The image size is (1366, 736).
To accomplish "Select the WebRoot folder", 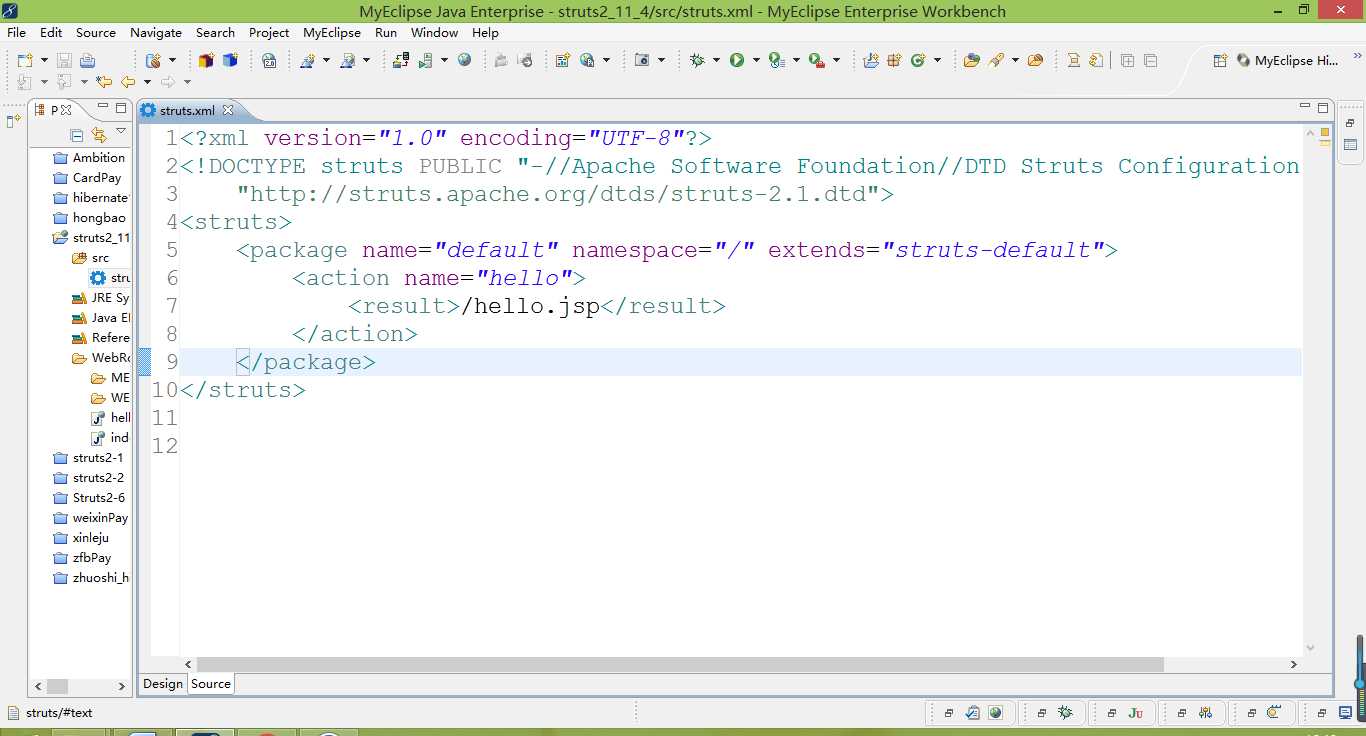I will 101,358.
